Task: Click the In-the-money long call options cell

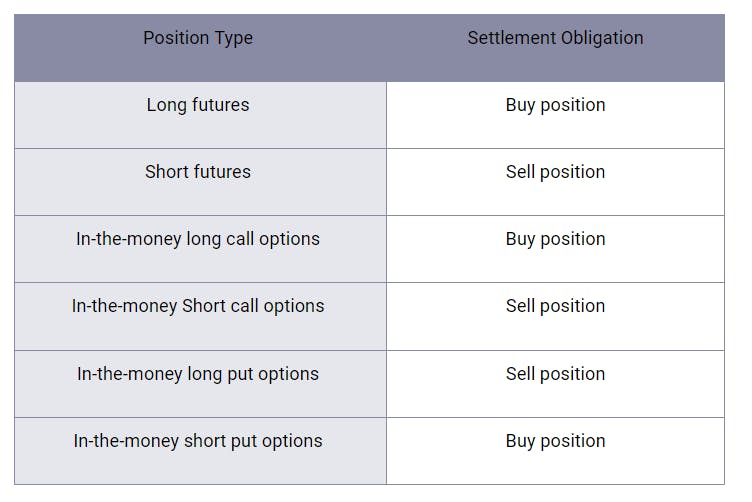Action: click(x=198, y=239)
